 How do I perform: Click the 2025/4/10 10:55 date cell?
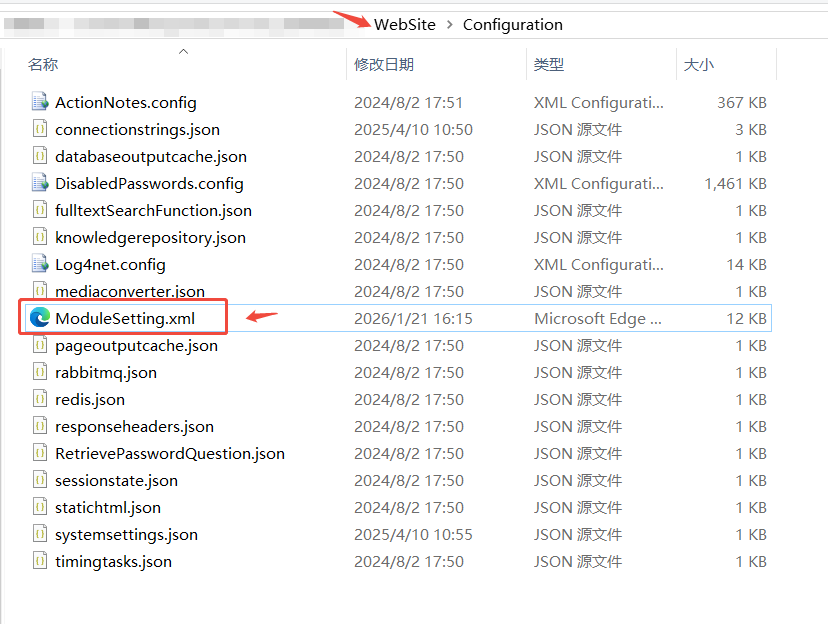tap(413, 534)
